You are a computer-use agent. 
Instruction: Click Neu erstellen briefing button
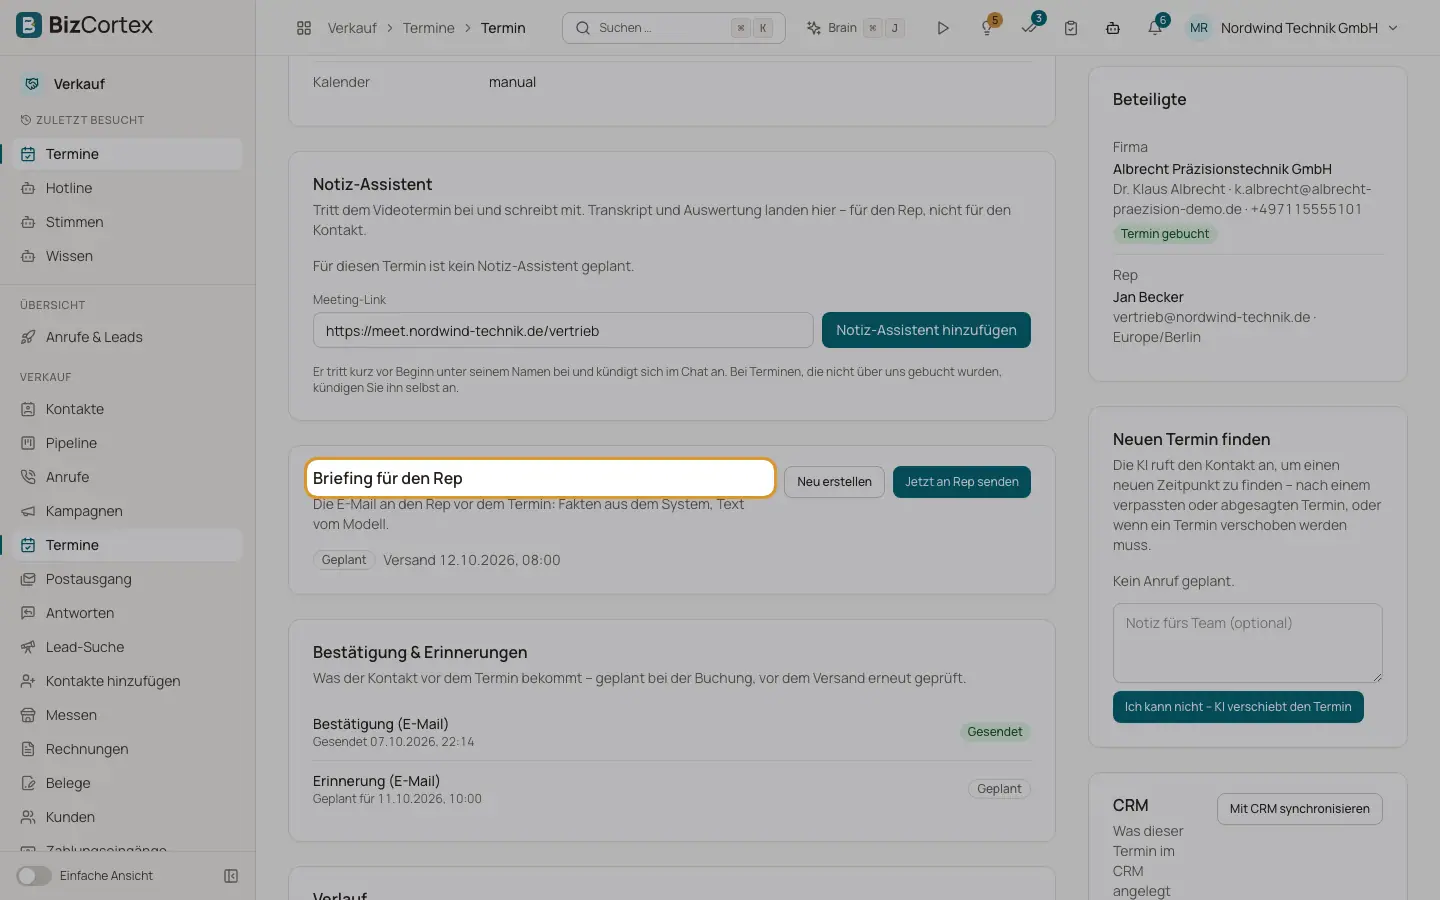tap(834, 482)
